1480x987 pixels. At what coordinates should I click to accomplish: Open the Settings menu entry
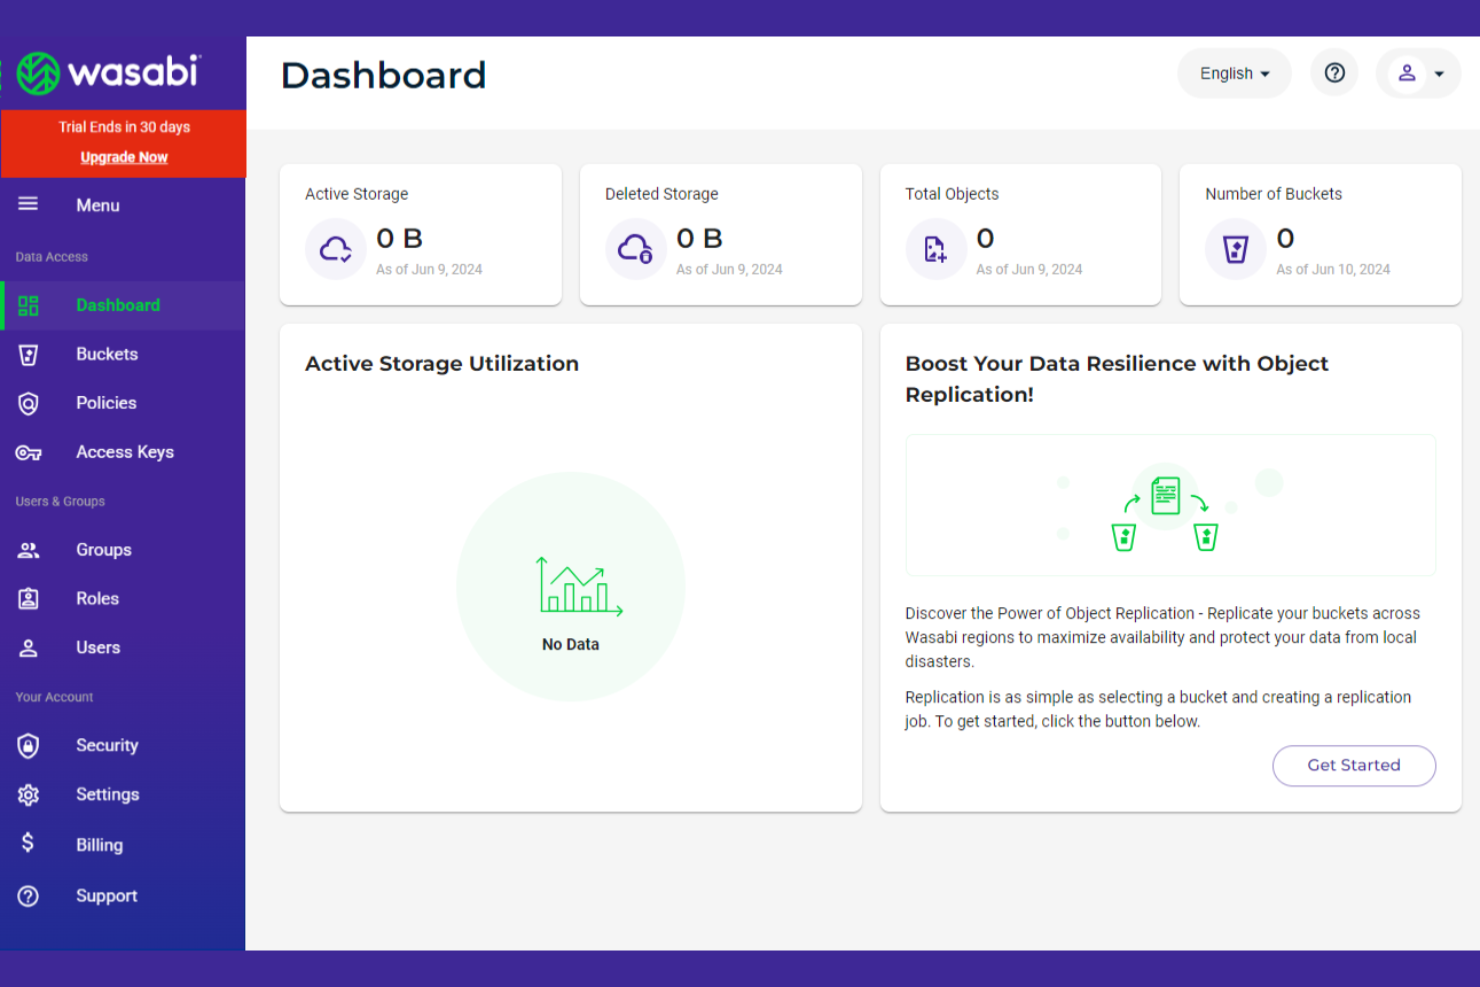click(x=107, y=794)
